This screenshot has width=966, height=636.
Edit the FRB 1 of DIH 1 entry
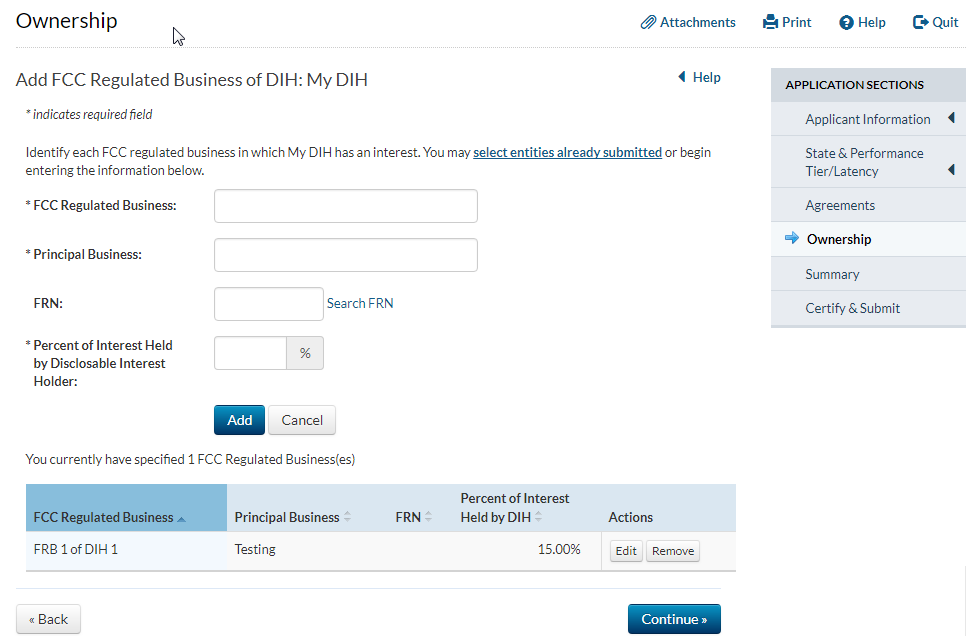click(x=626, y=551)
